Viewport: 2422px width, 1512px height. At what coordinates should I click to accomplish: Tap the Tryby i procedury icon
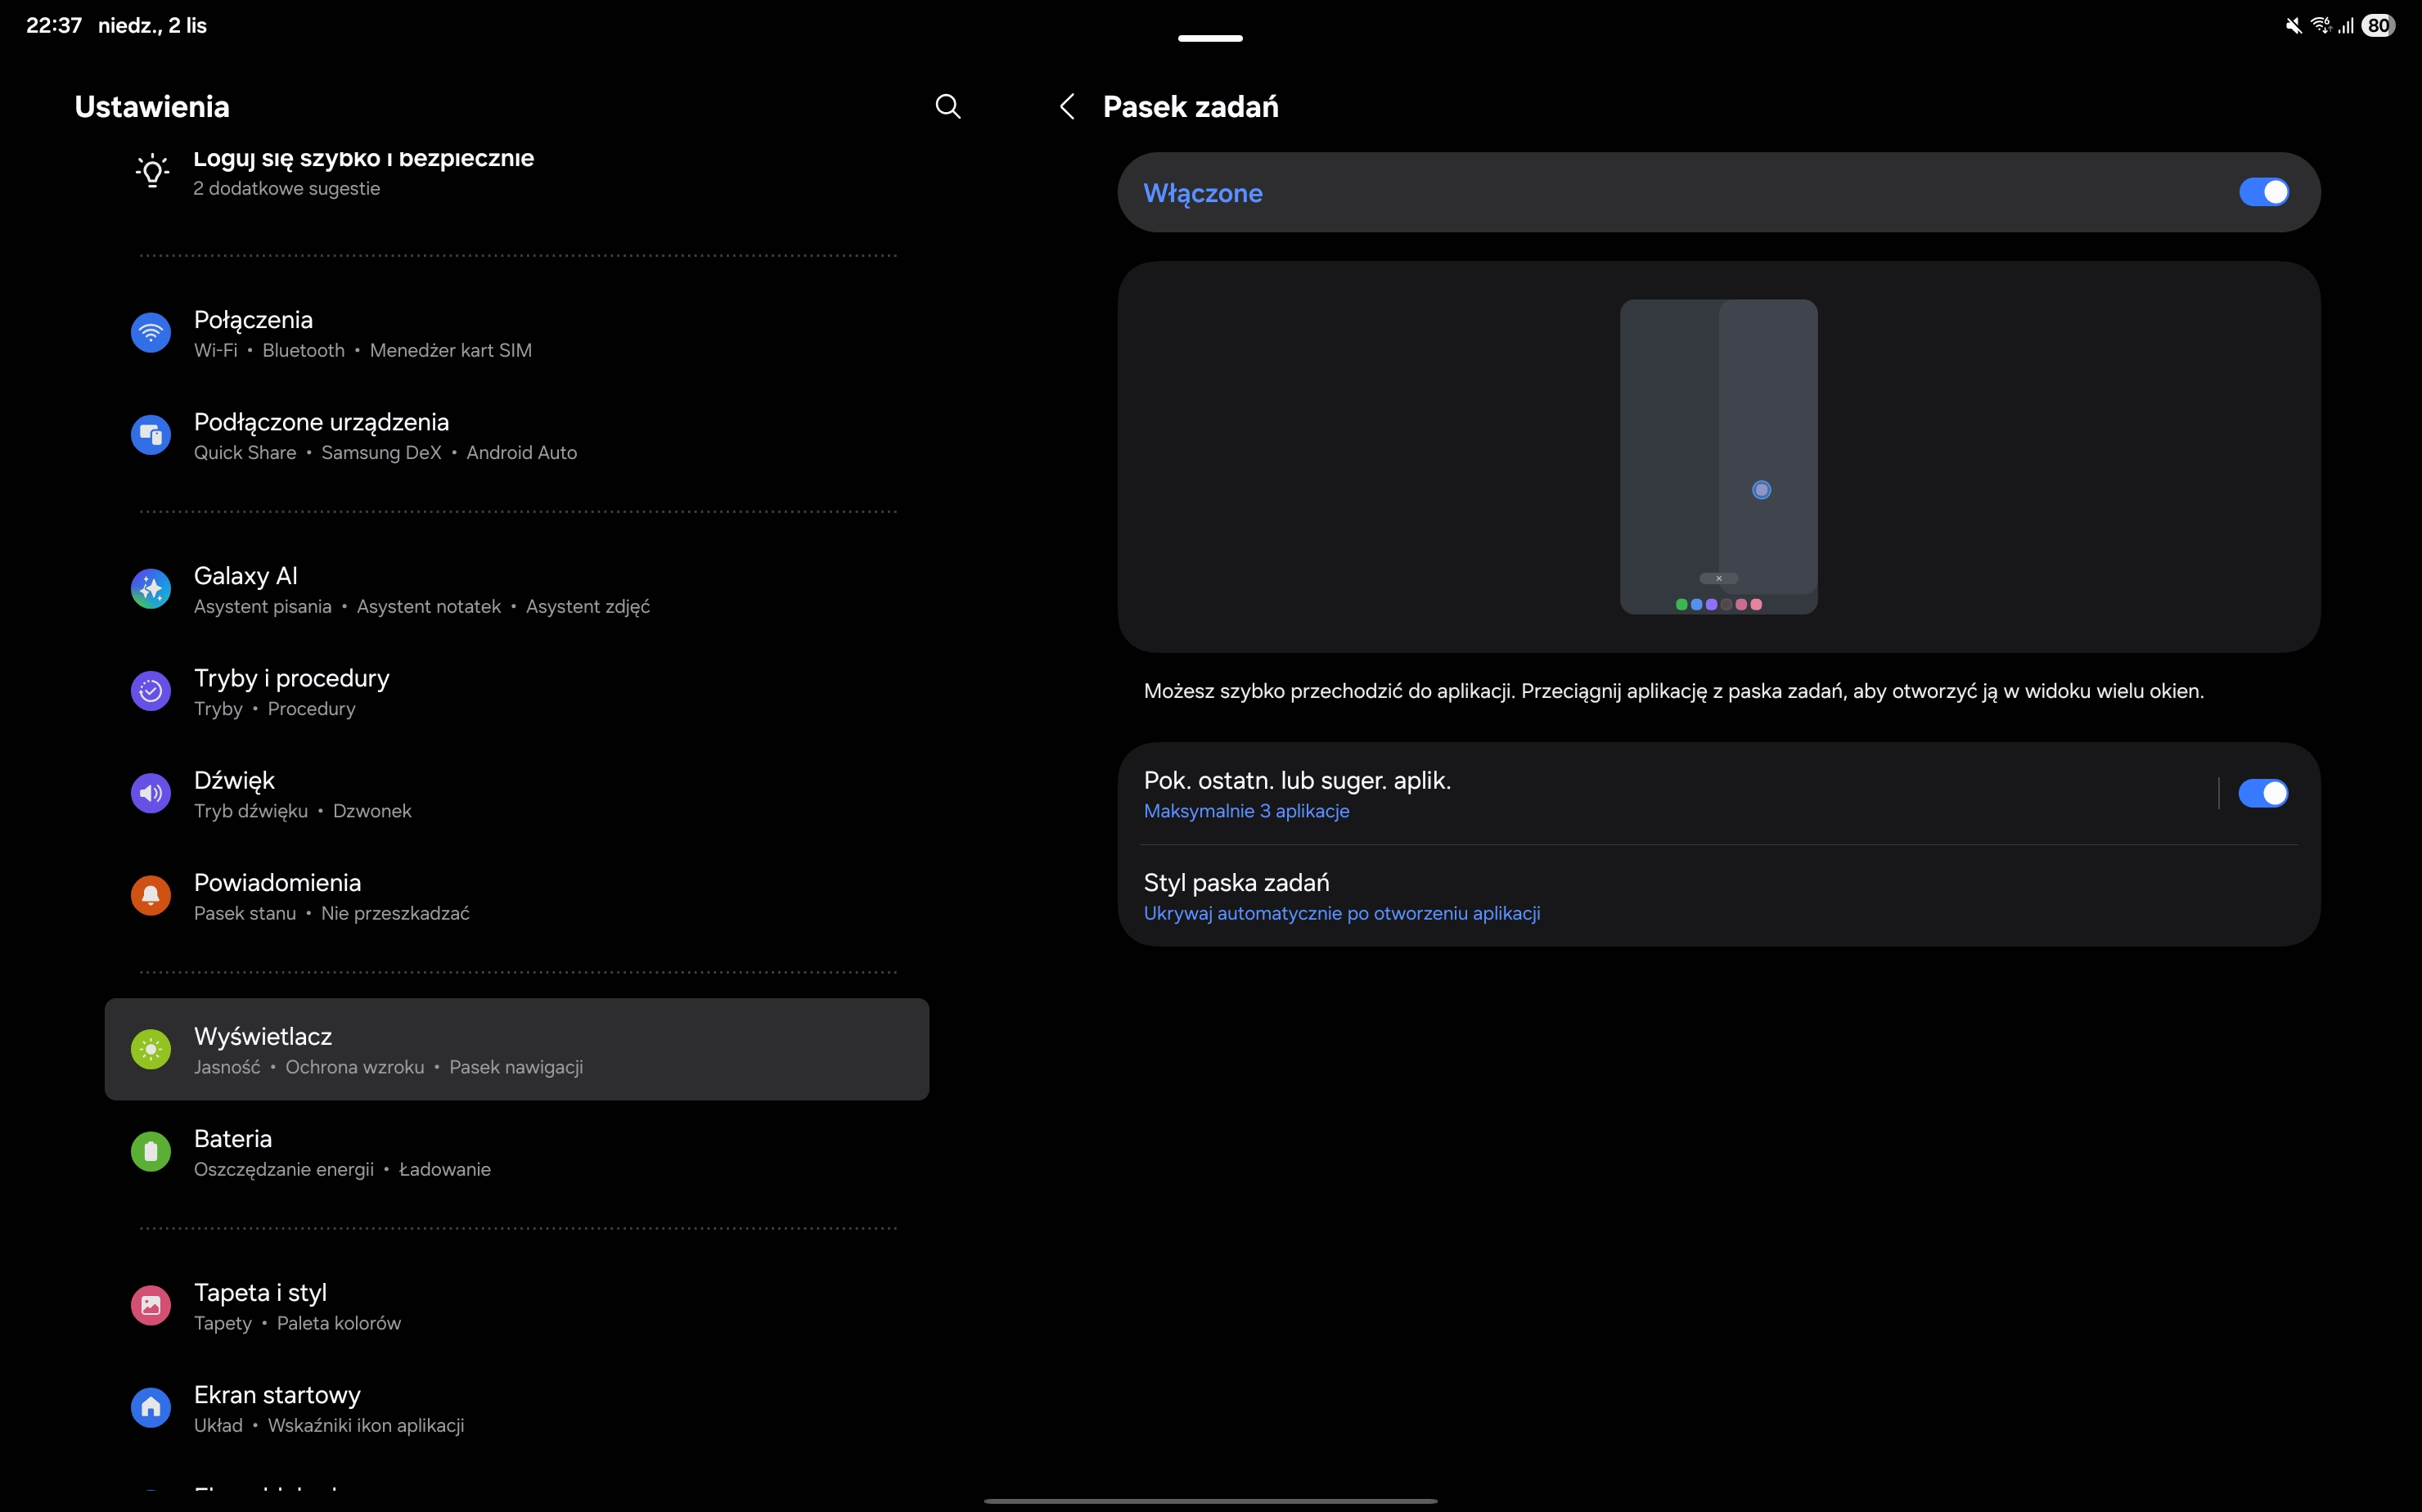click(x=151, y=691)
